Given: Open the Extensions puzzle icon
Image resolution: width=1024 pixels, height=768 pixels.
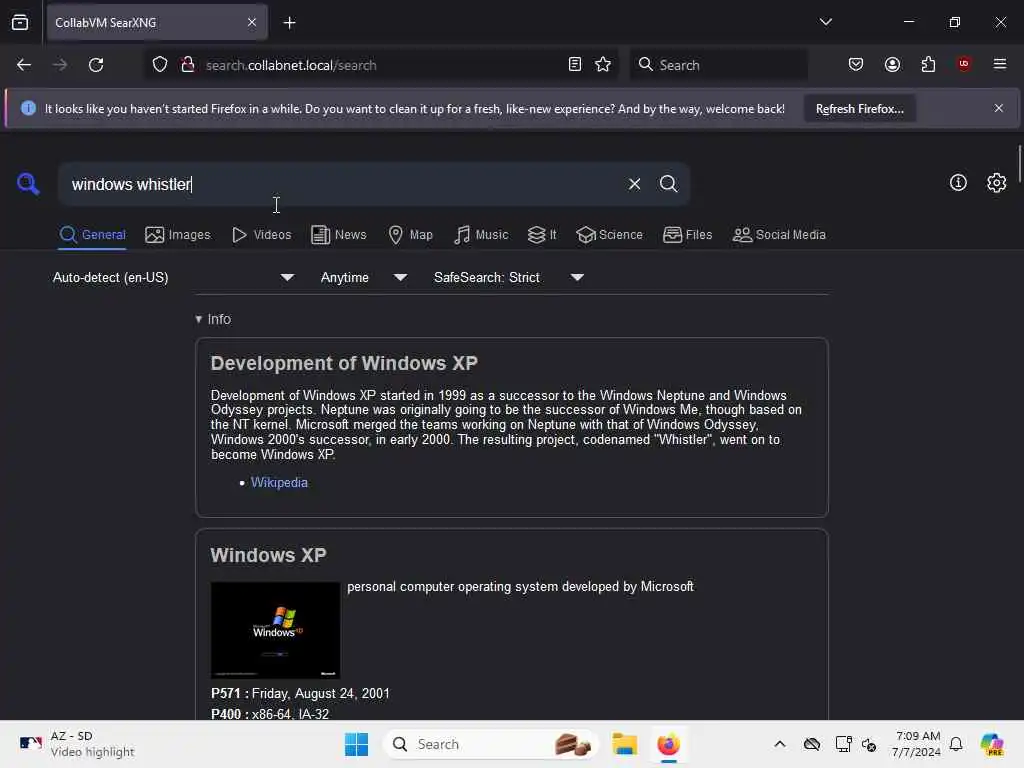Looking at the screenshot, I should click(x=928, y=65).
